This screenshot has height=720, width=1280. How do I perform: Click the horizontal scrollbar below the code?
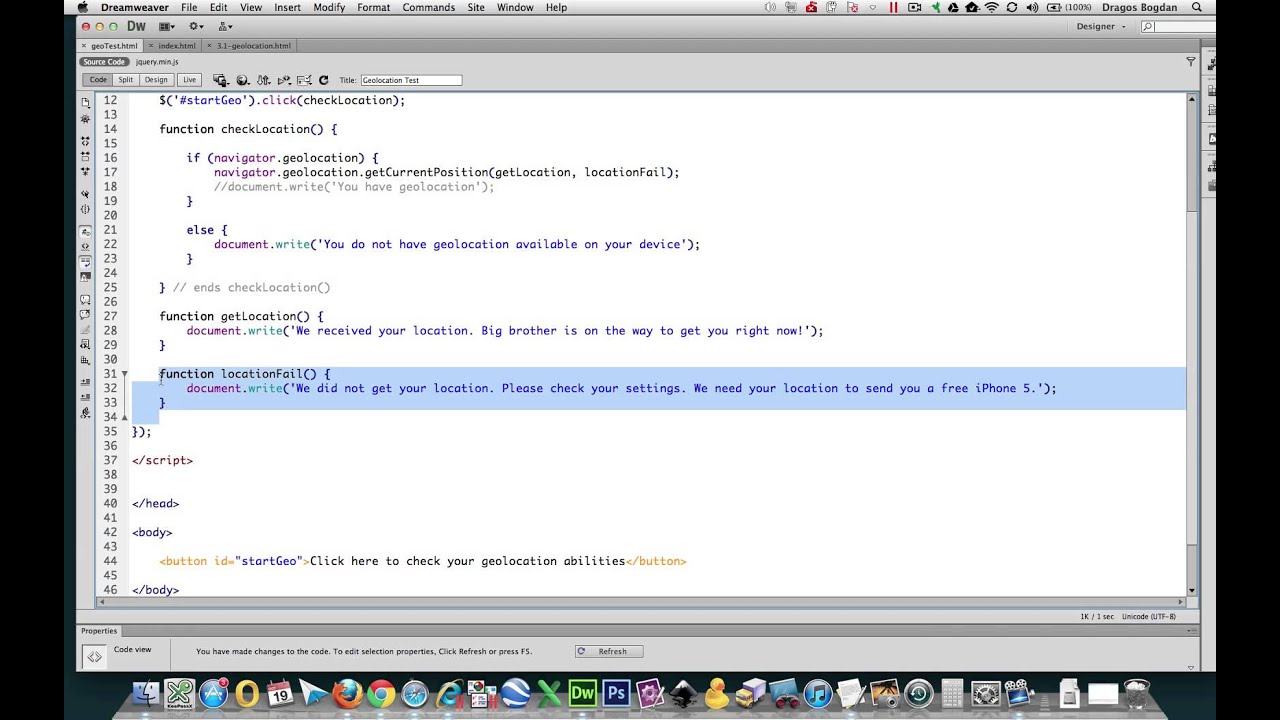(x=640, y=602)
